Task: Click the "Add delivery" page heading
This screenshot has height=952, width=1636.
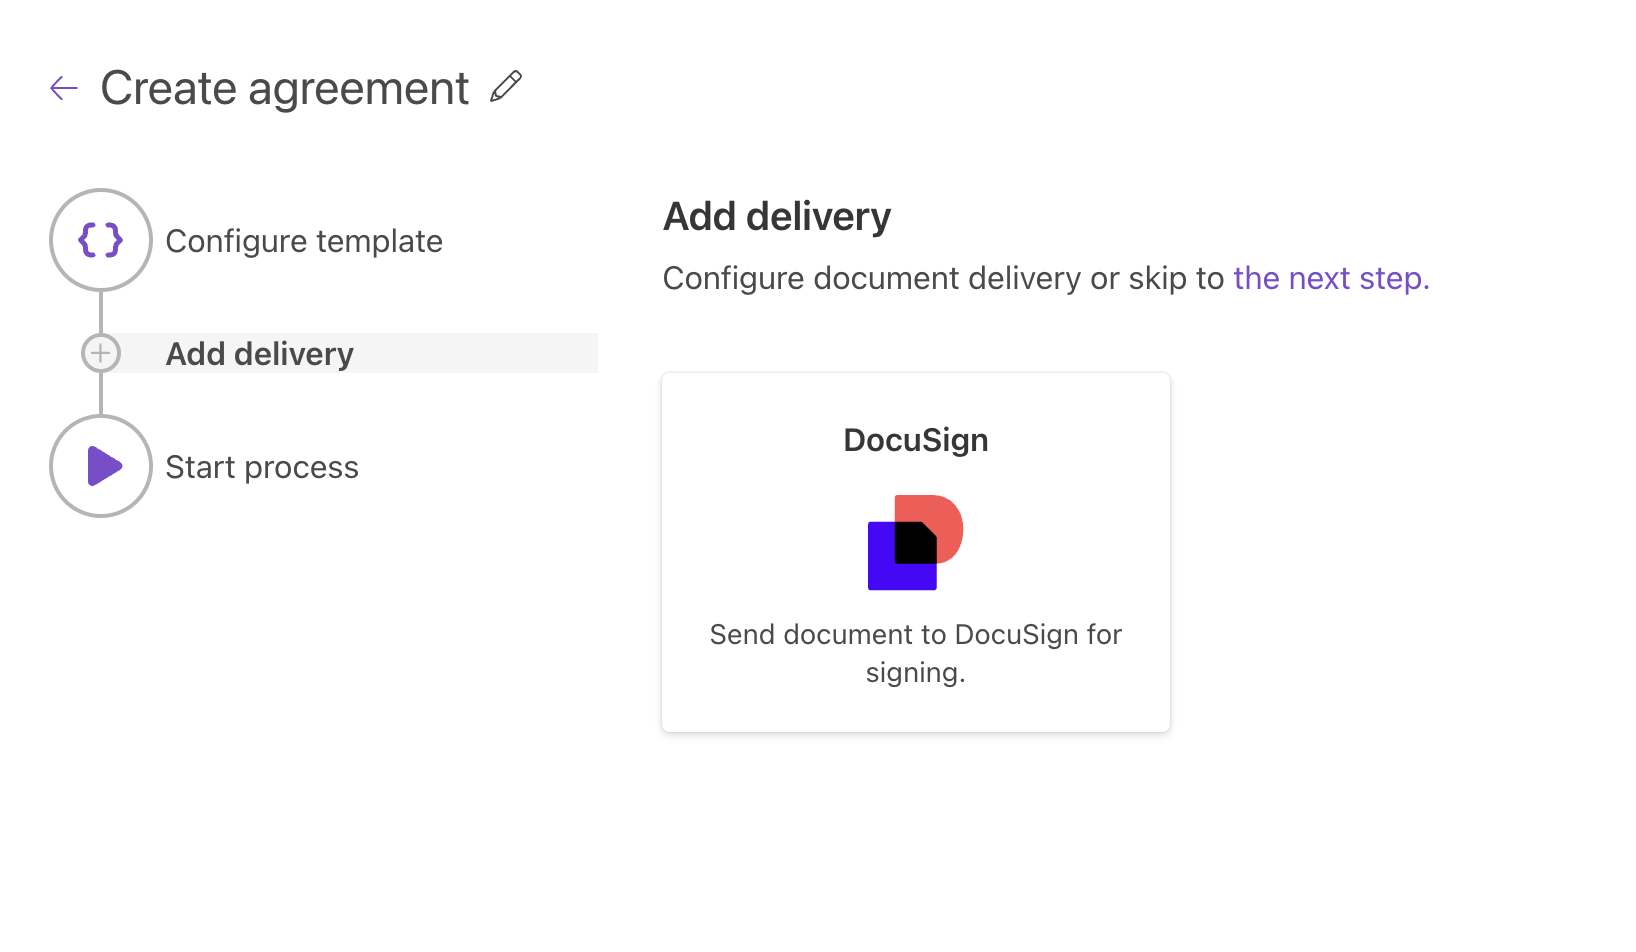Action: coord(776,216)
